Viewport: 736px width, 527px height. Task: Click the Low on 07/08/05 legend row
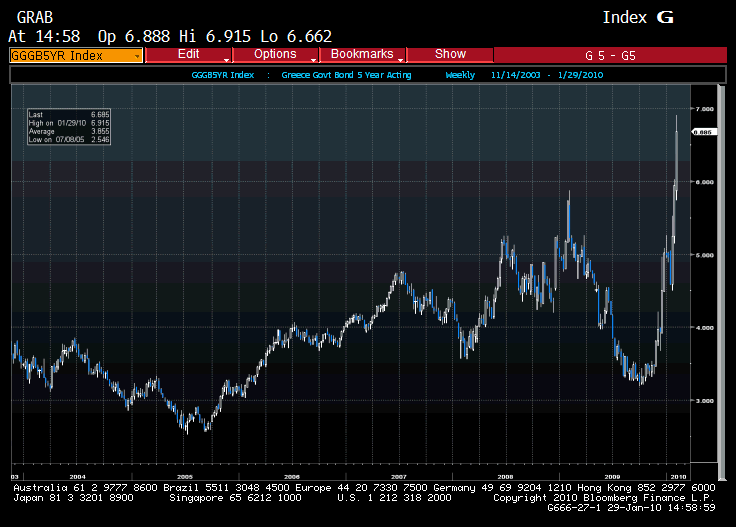(x=69, y=140)
